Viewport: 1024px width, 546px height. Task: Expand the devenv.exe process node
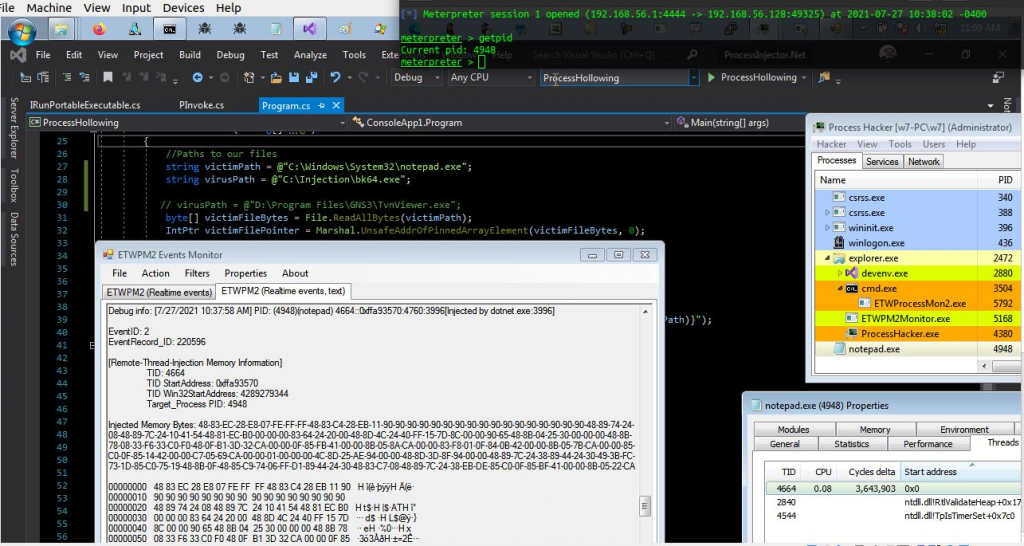839,273
